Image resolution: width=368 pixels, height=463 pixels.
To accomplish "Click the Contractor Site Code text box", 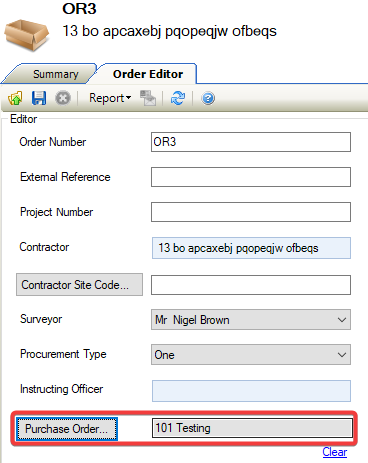I will (251, 285).
